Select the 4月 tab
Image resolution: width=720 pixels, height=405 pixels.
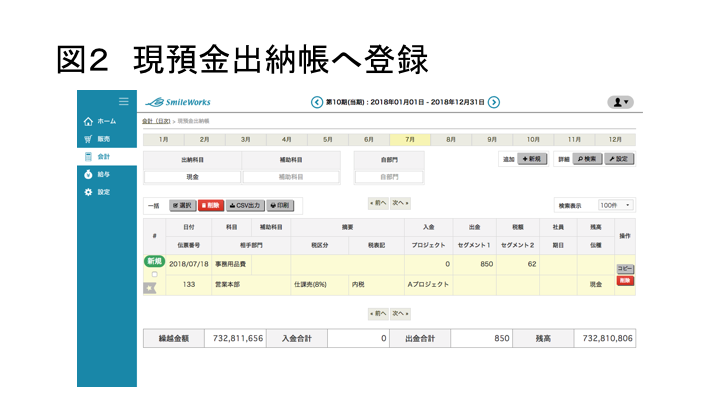click(287, 140)
